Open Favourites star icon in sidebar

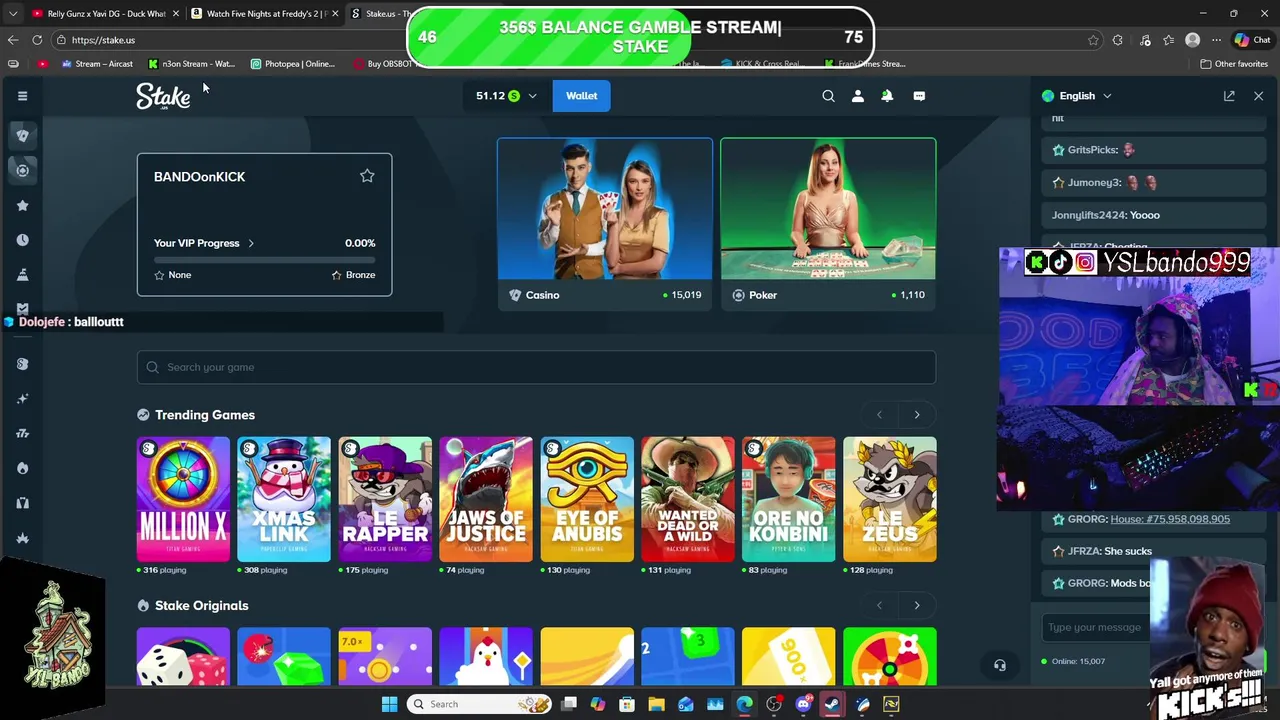click(22, 205)
